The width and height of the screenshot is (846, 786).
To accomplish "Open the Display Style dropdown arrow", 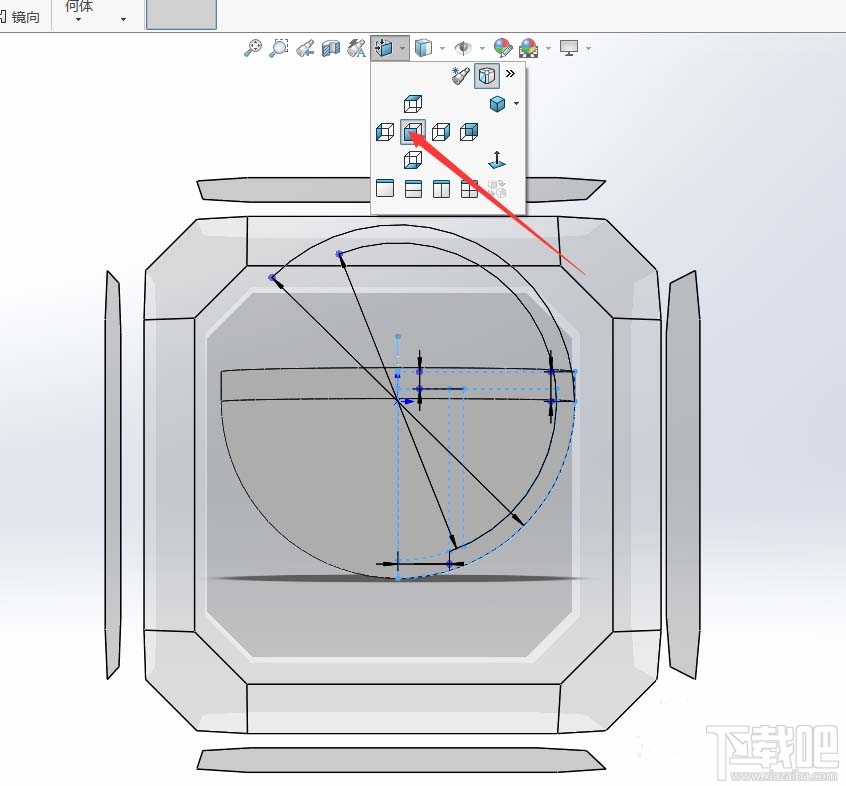I will coord(442,47).
